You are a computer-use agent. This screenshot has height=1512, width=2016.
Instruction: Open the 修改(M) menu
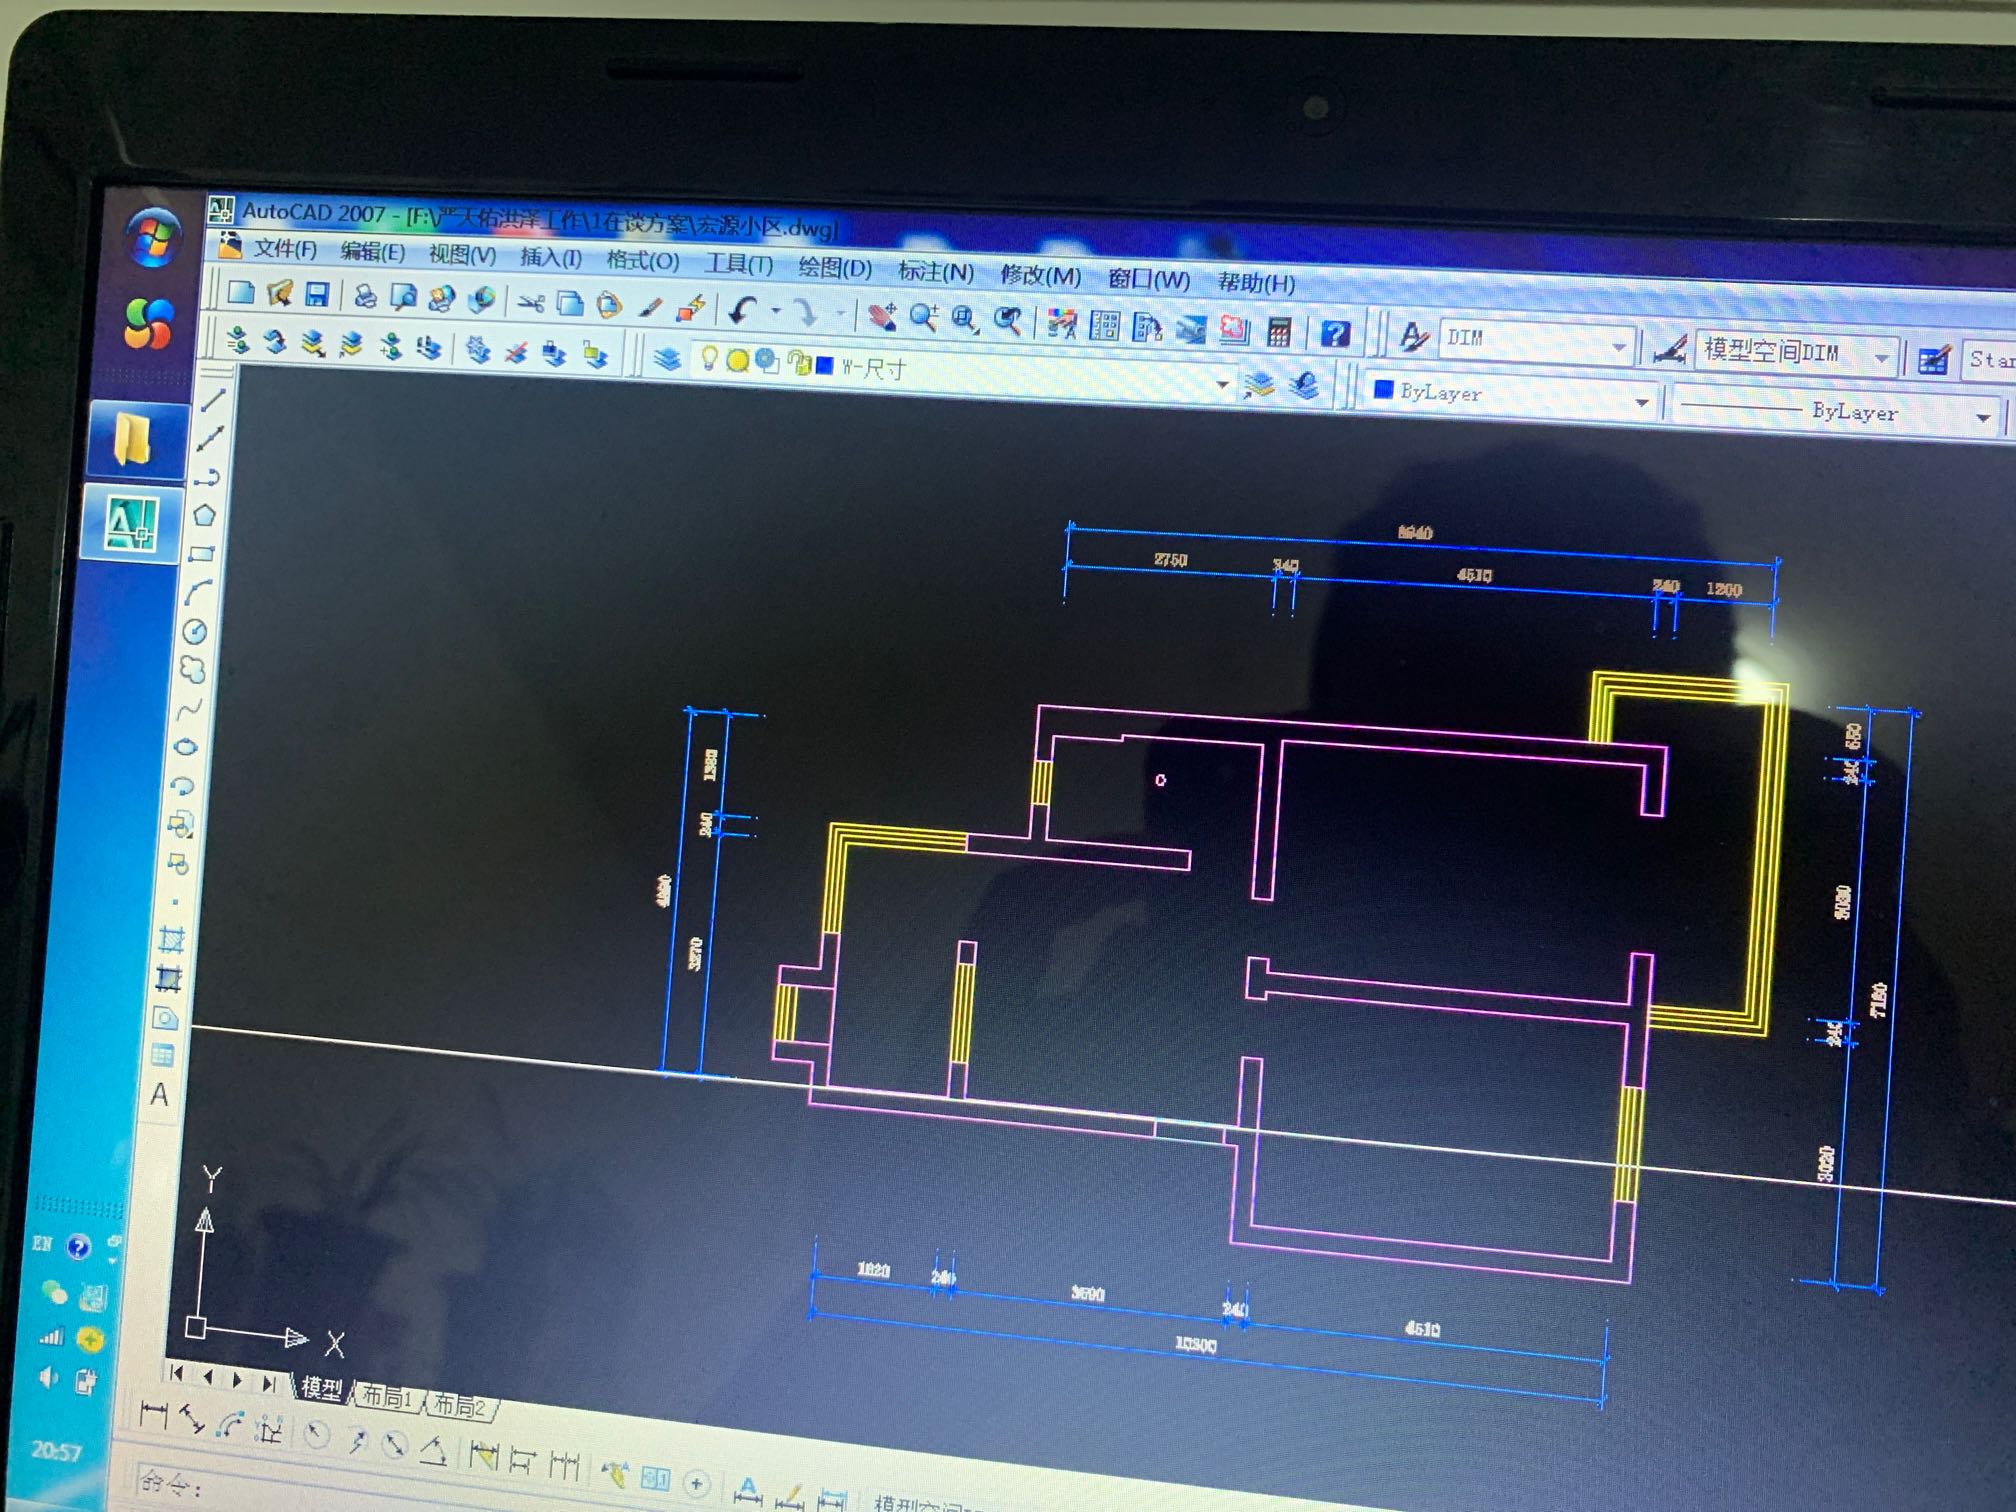(1041, 275)
